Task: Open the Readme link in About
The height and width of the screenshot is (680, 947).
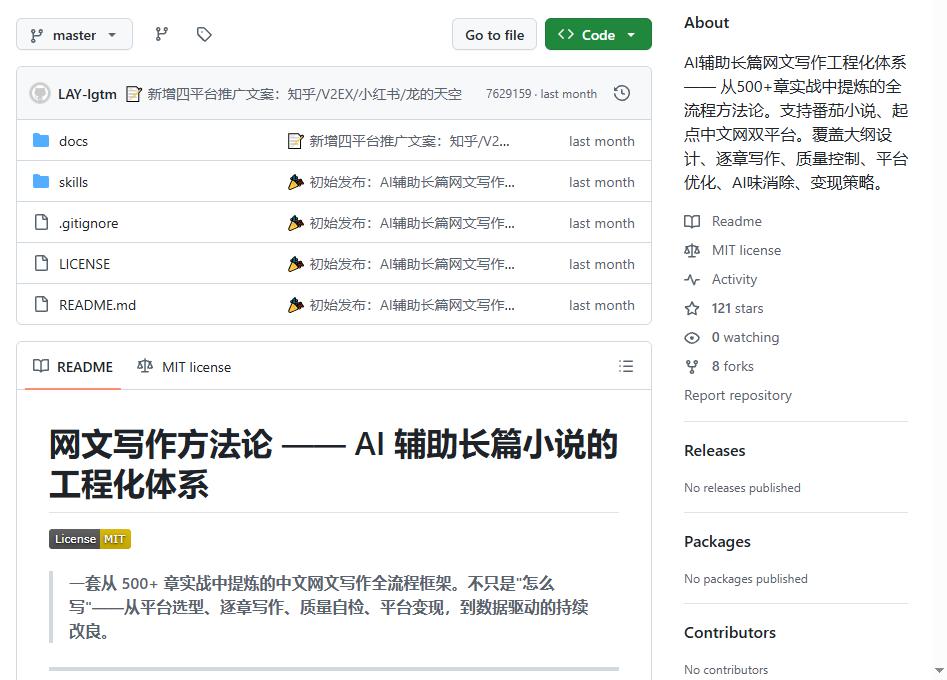Action: [x=736, y=221]
